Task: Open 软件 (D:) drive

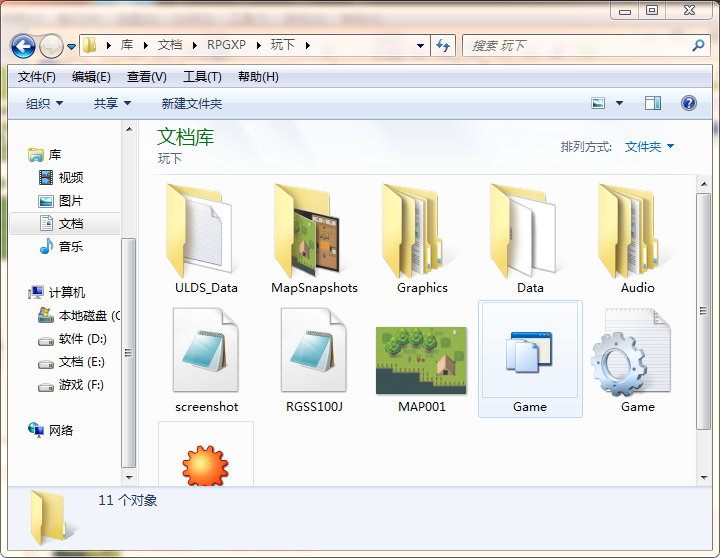Action: [72, 339]
